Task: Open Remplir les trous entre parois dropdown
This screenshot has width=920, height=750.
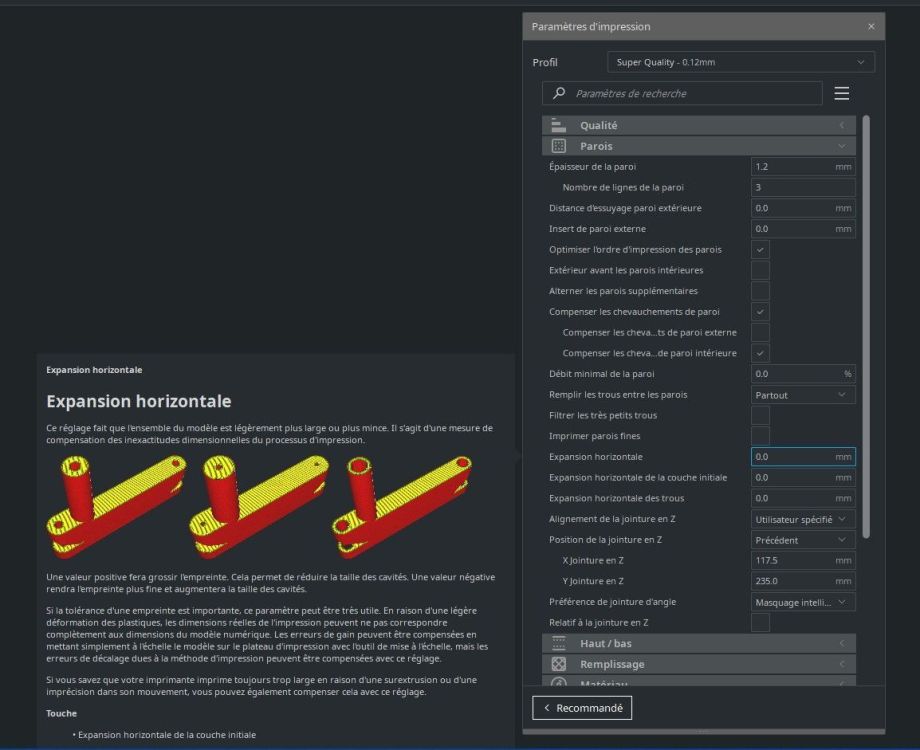Action: click(x=803, y=395)
